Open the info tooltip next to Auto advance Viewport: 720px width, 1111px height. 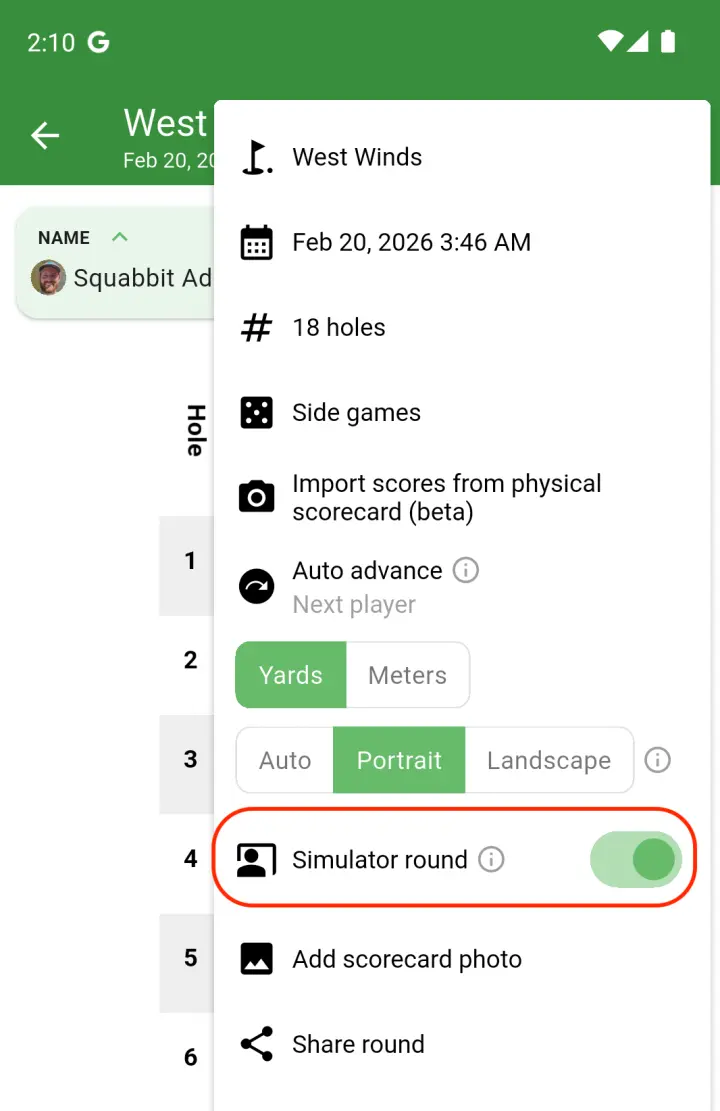tap(464, 570)
